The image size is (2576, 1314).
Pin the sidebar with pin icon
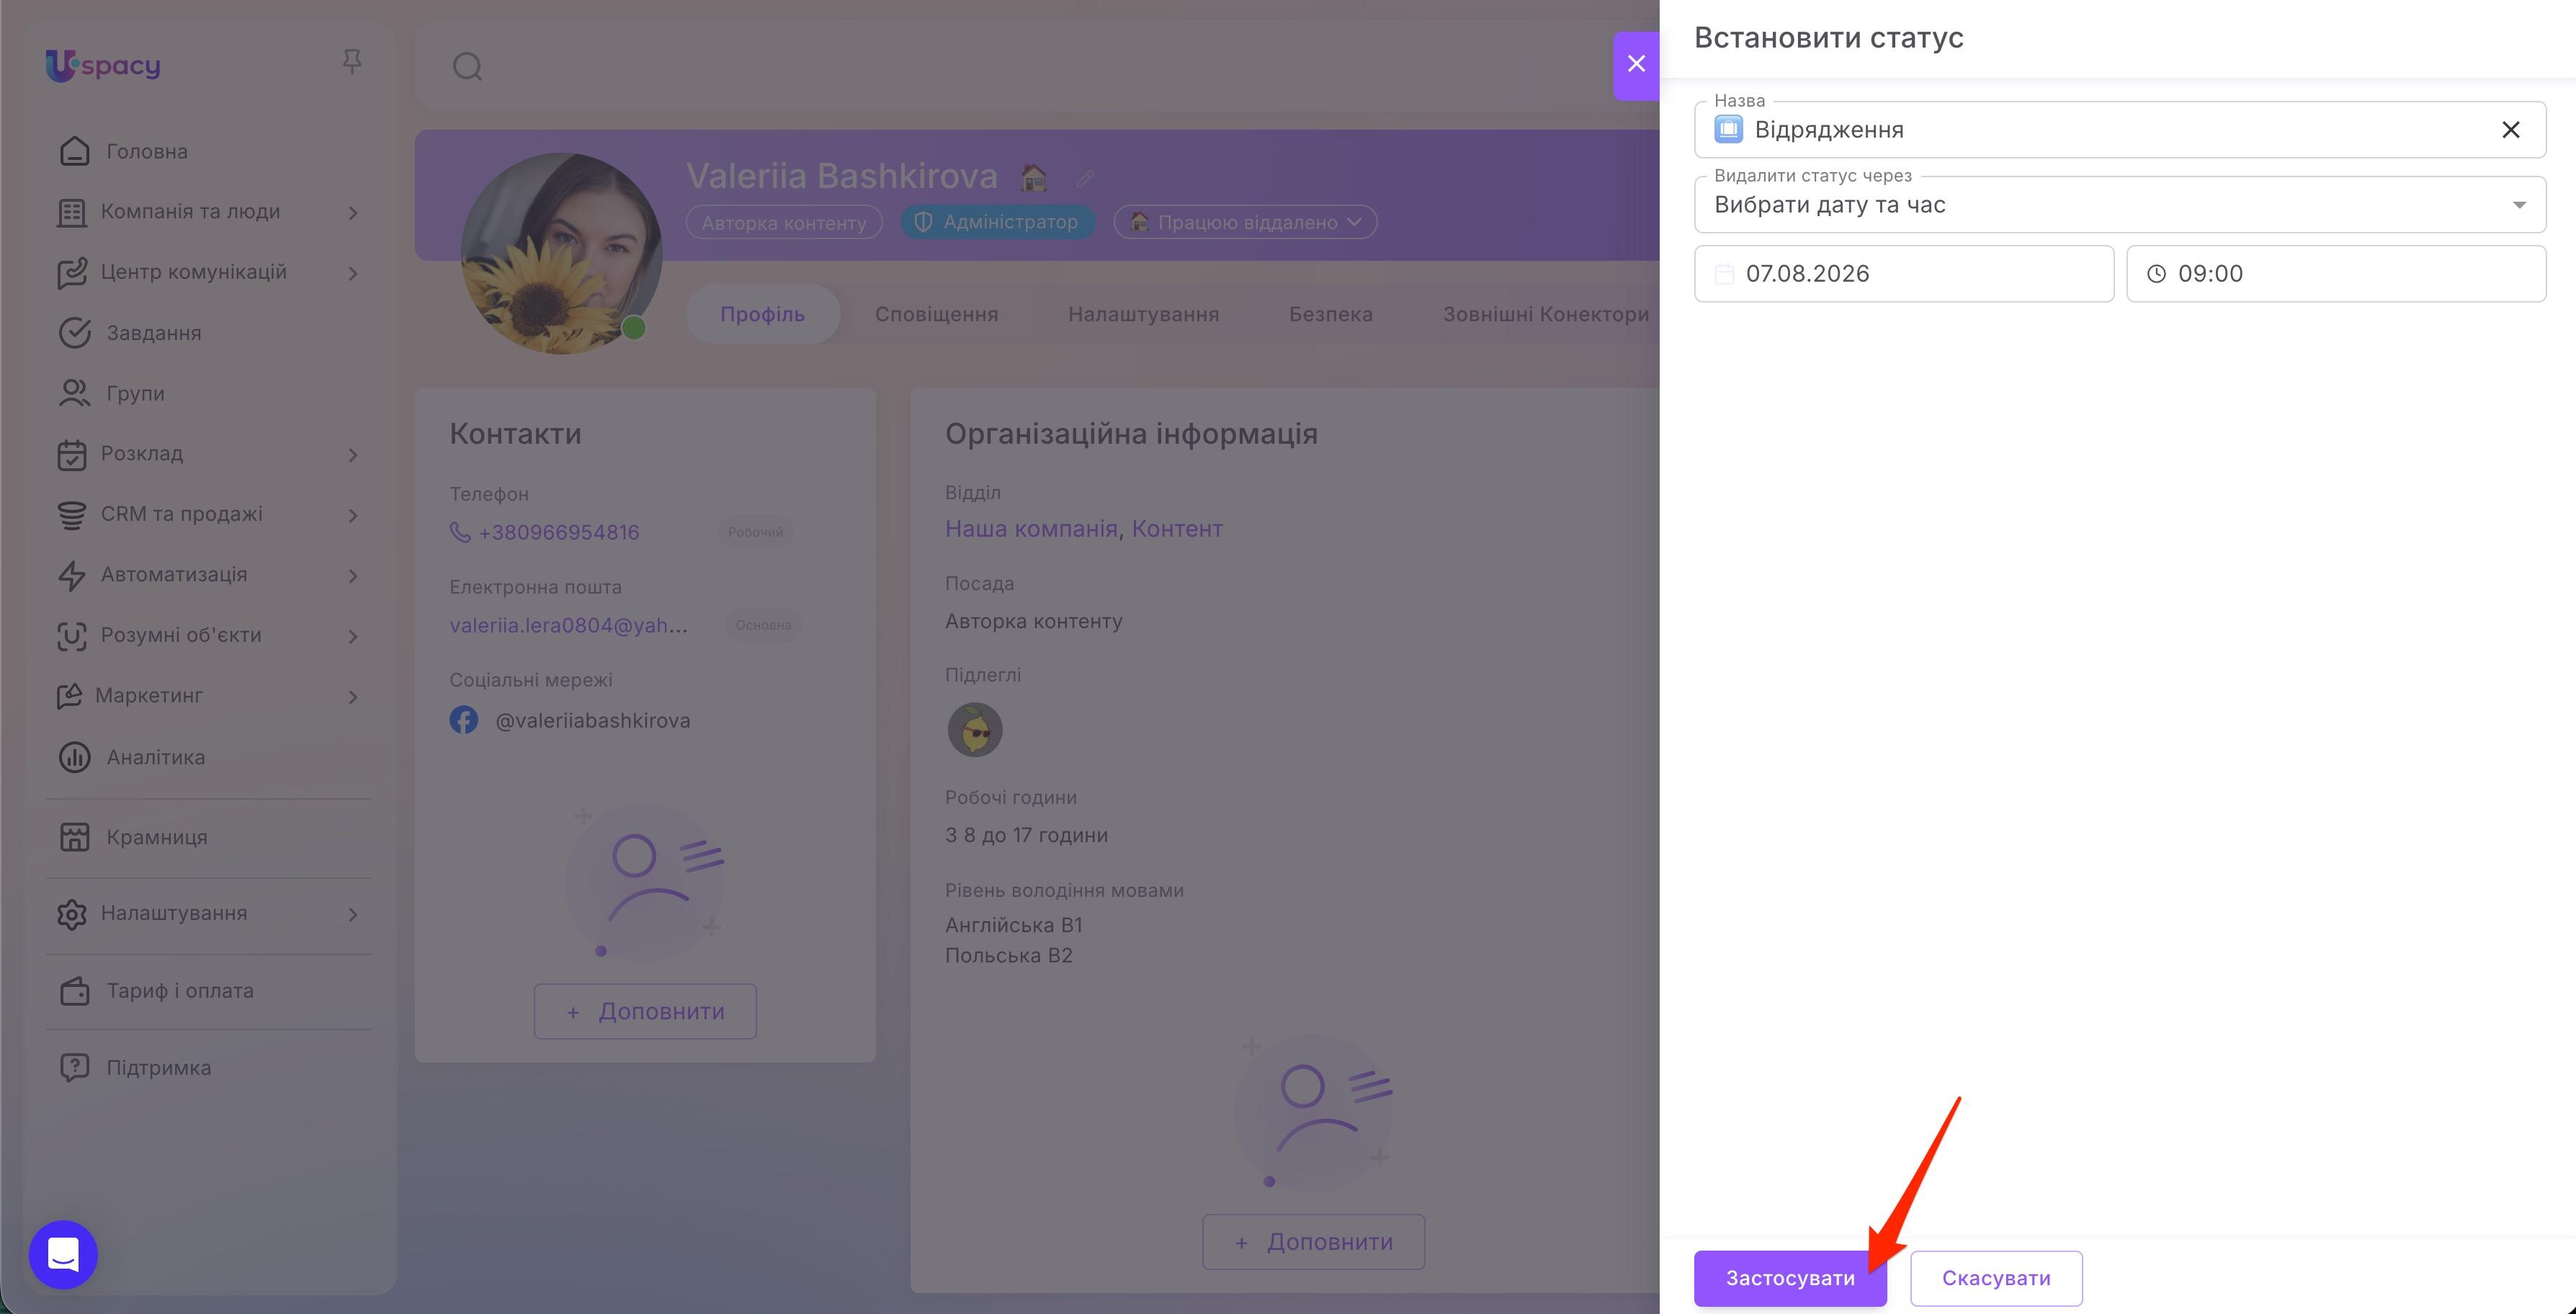click(x=351, y=62)
